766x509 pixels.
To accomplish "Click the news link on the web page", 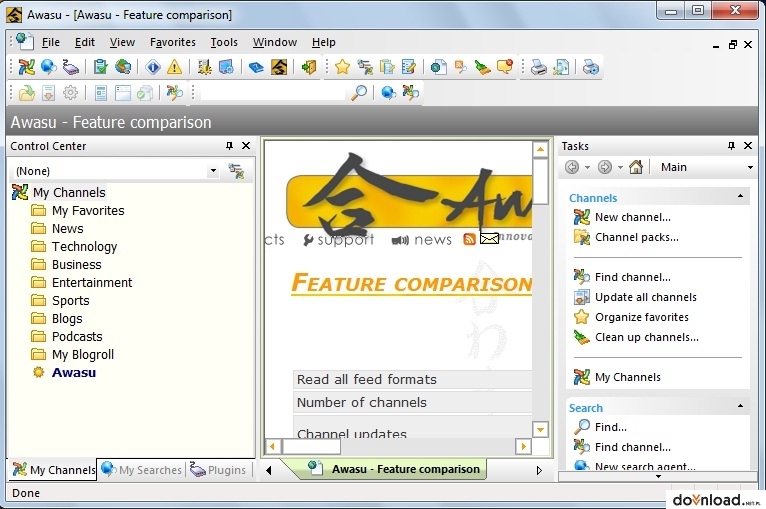I will pyautogui.click(x=433, y=240).
